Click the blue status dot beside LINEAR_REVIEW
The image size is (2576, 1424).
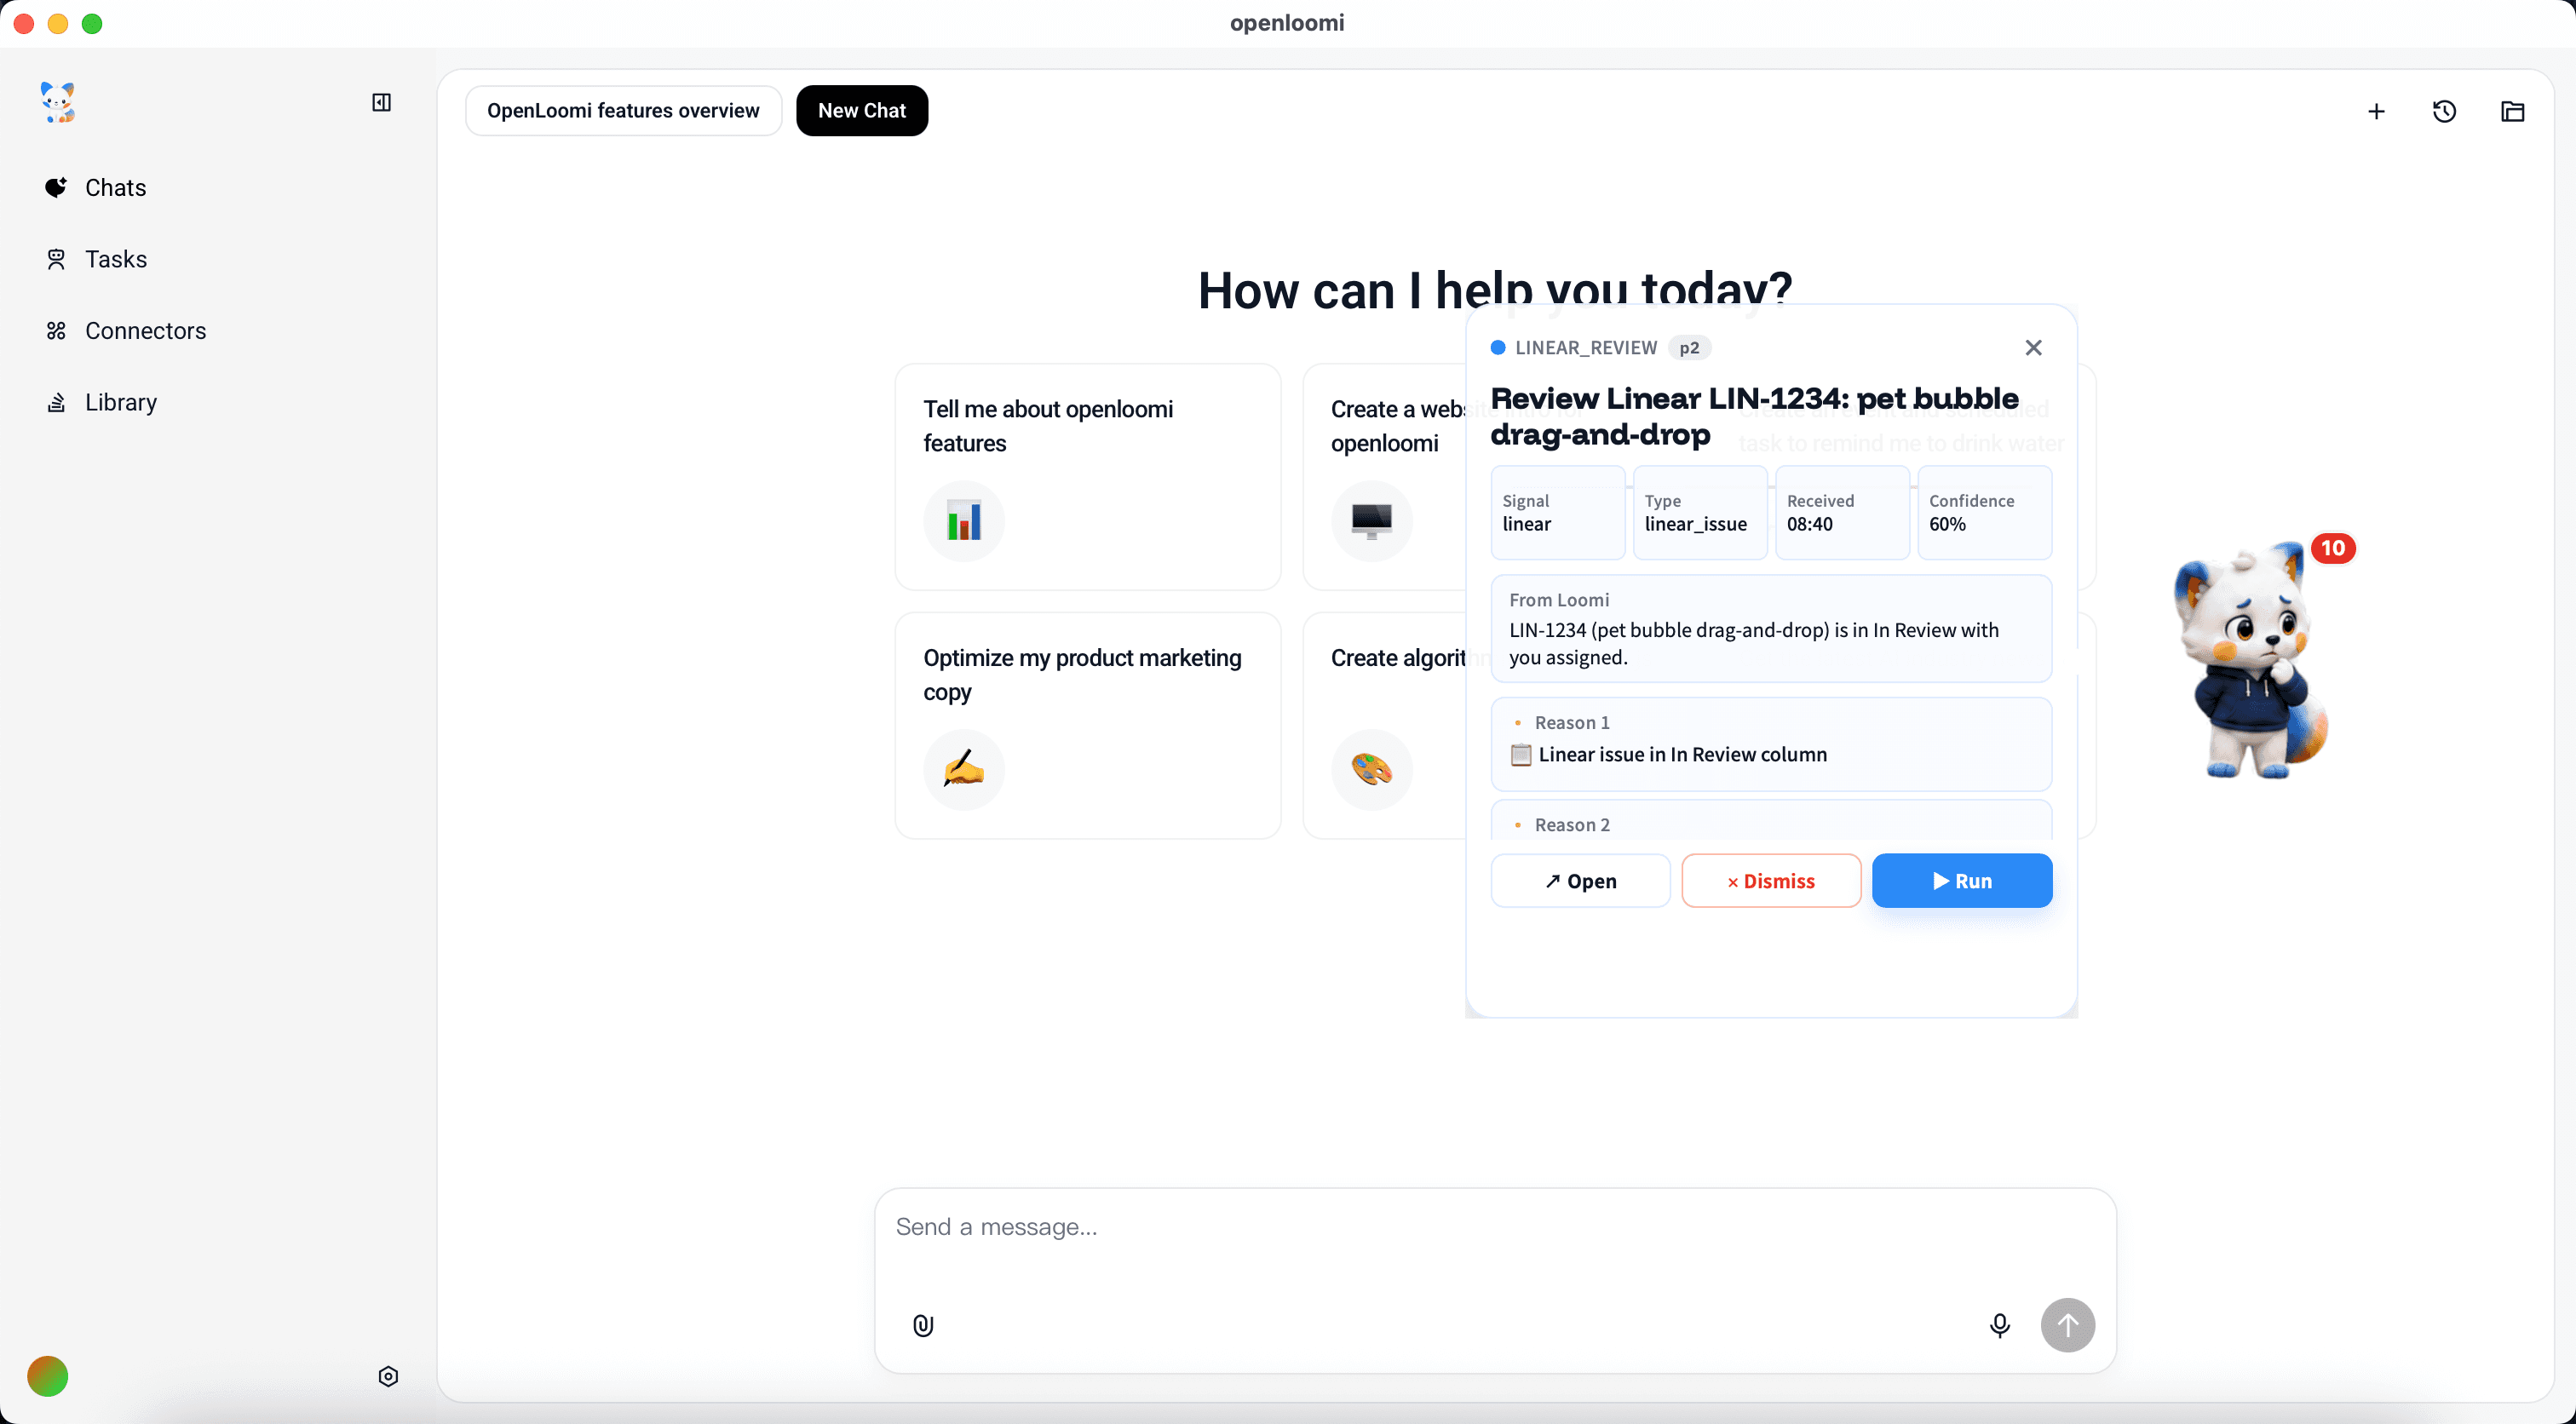click(1498, 347)
